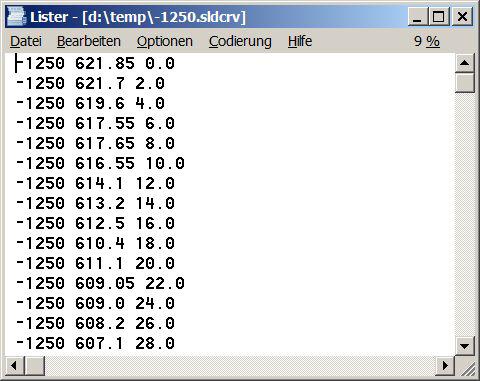Minimize the Lister window

[418, 16]
